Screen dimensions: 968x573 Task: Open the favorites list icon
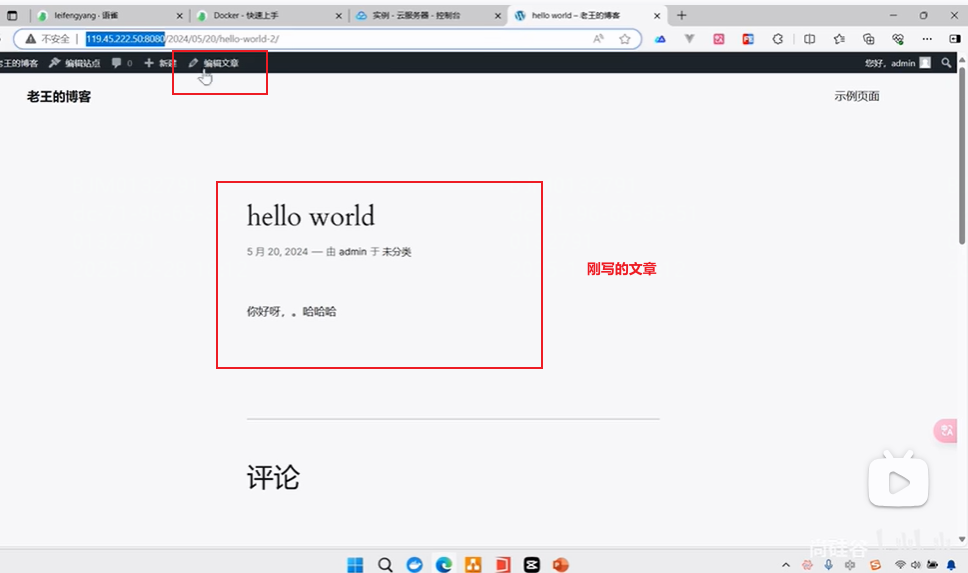(x=839, y=39)
